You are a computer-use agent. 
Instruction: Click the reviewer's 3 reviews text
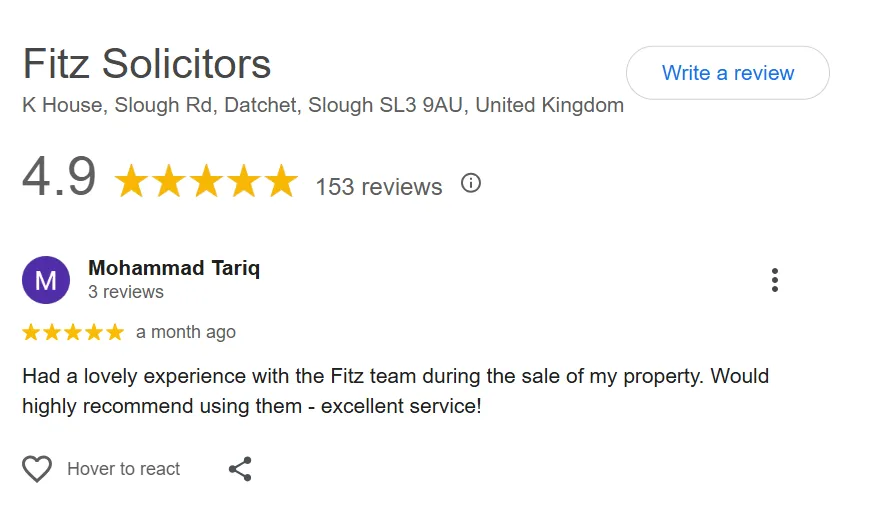point(126,292)
